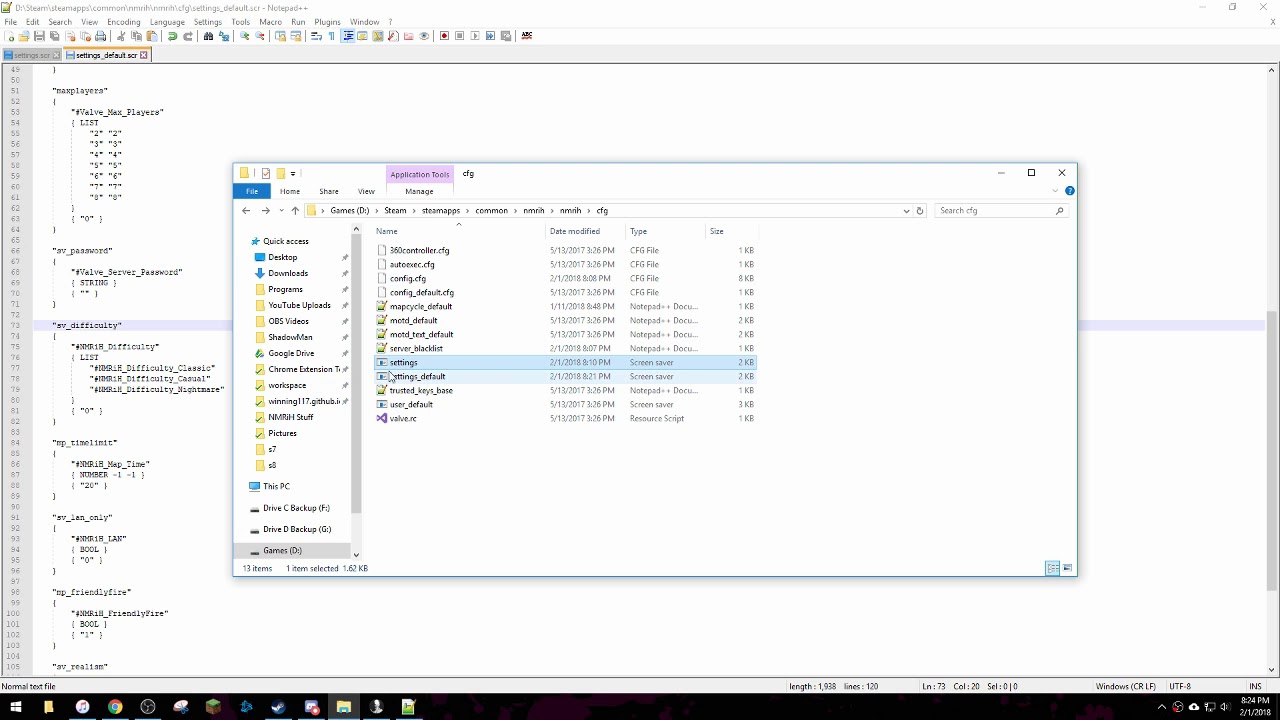
Task: Expand the ribbon with the caret next to Help
Action: (x=1055, y=191)
